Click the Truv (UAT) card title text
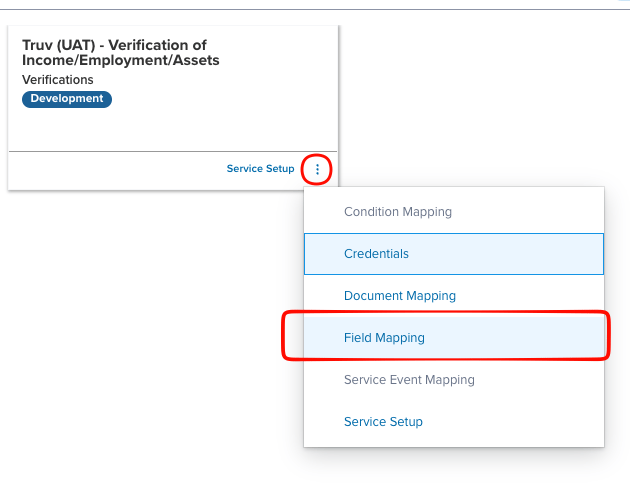The image size is (630, 487). click(121, 53)
